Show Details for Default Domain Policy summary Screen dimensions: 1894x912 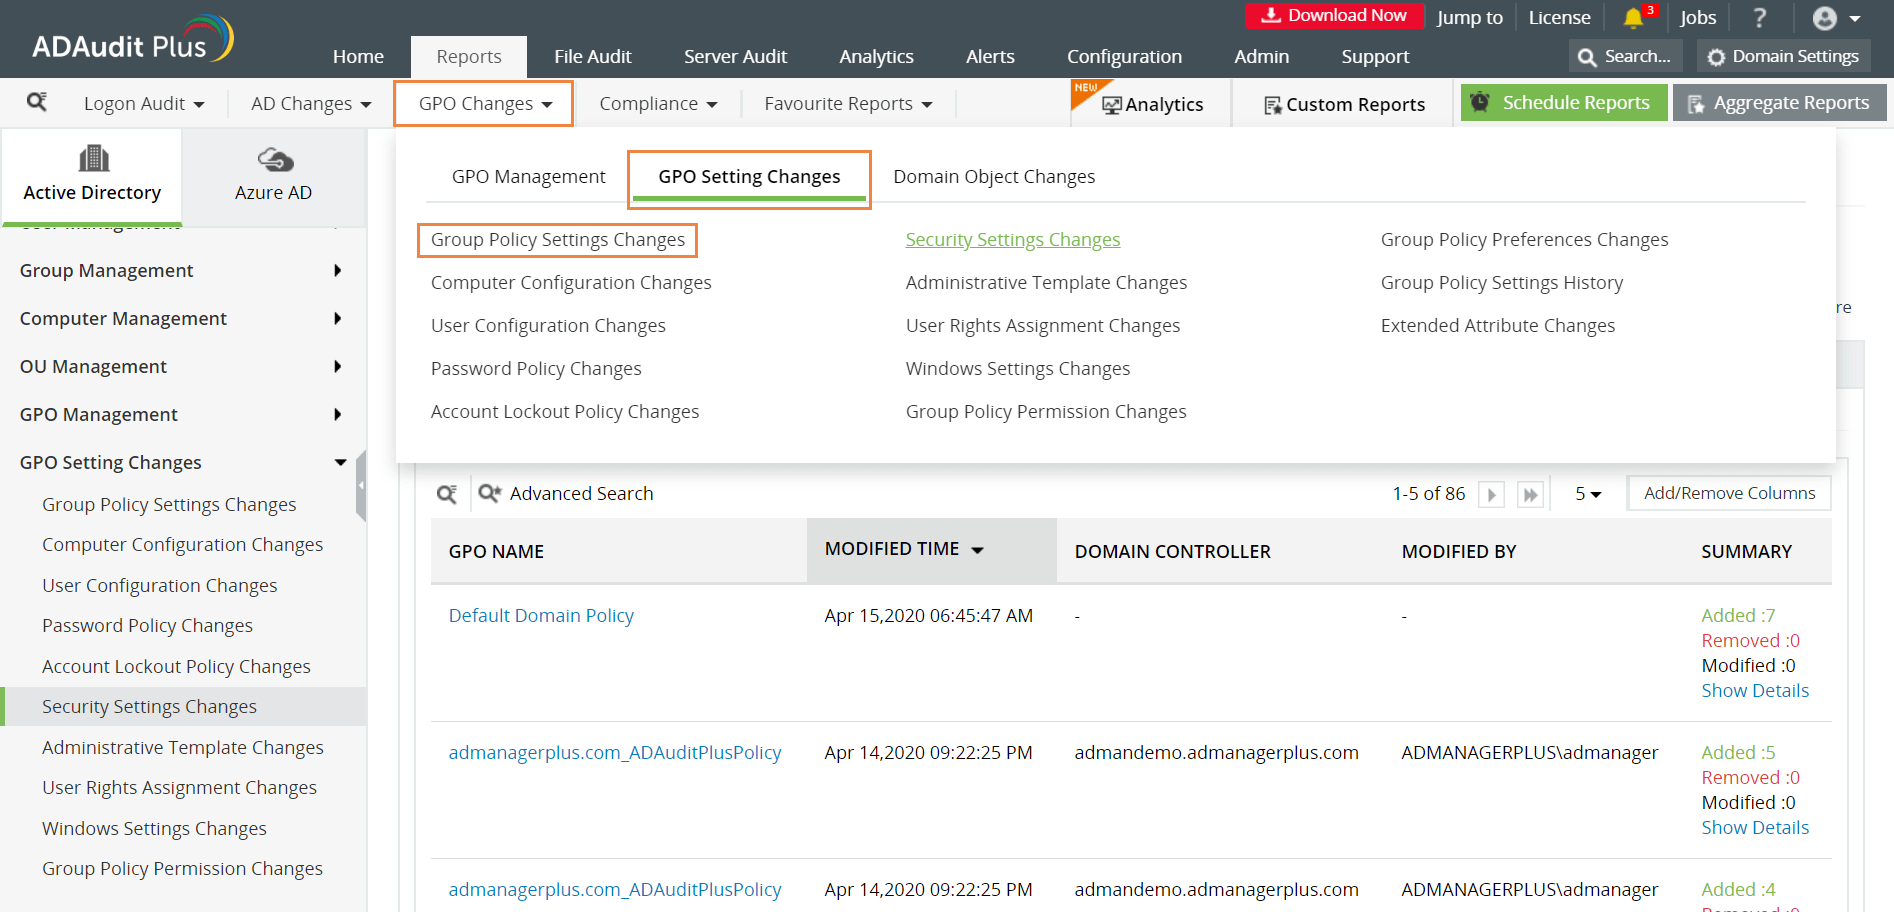(1754, 690)
